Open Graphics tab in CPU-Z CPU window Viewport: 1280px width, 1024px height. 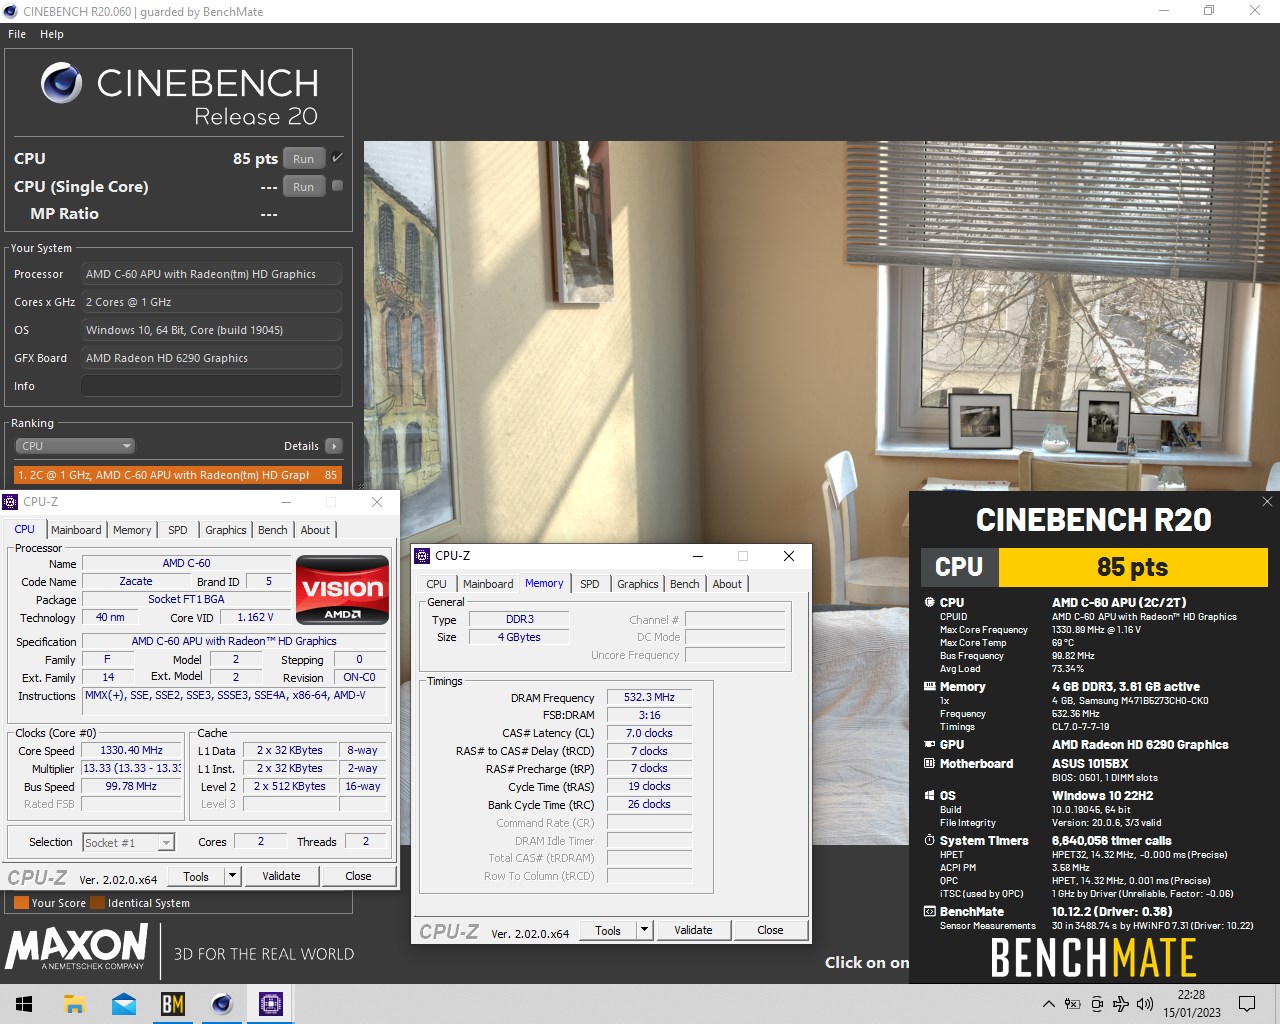pos(226,530)
